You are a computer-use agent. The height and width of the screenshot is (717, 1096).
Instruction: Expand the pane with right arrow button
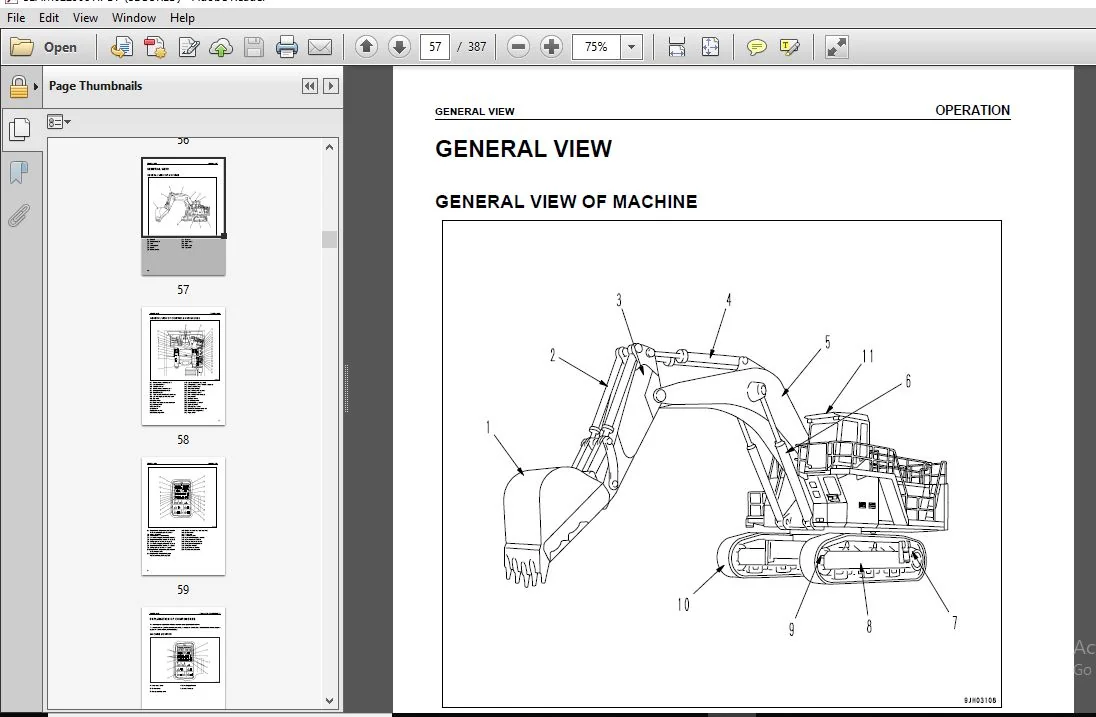point(331,86)
